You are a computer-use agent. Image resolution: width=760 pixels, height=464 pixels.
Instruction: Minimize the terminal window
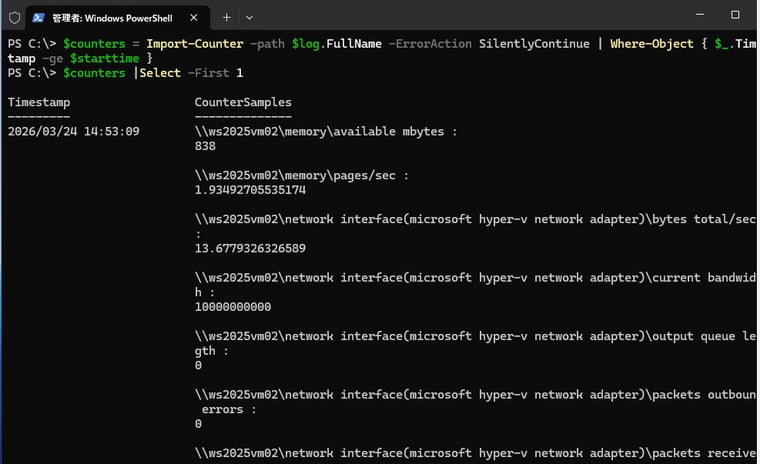(700, 15)
